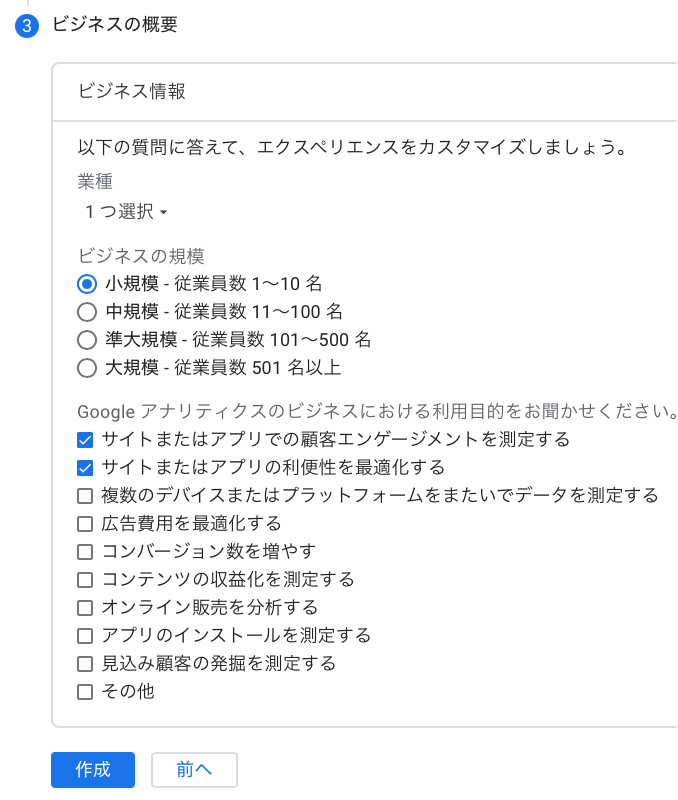Screen dimensions: 678x800
Task: Choose 大規模 - 従業員数 501 名以上 option
Action: (87, 368)
